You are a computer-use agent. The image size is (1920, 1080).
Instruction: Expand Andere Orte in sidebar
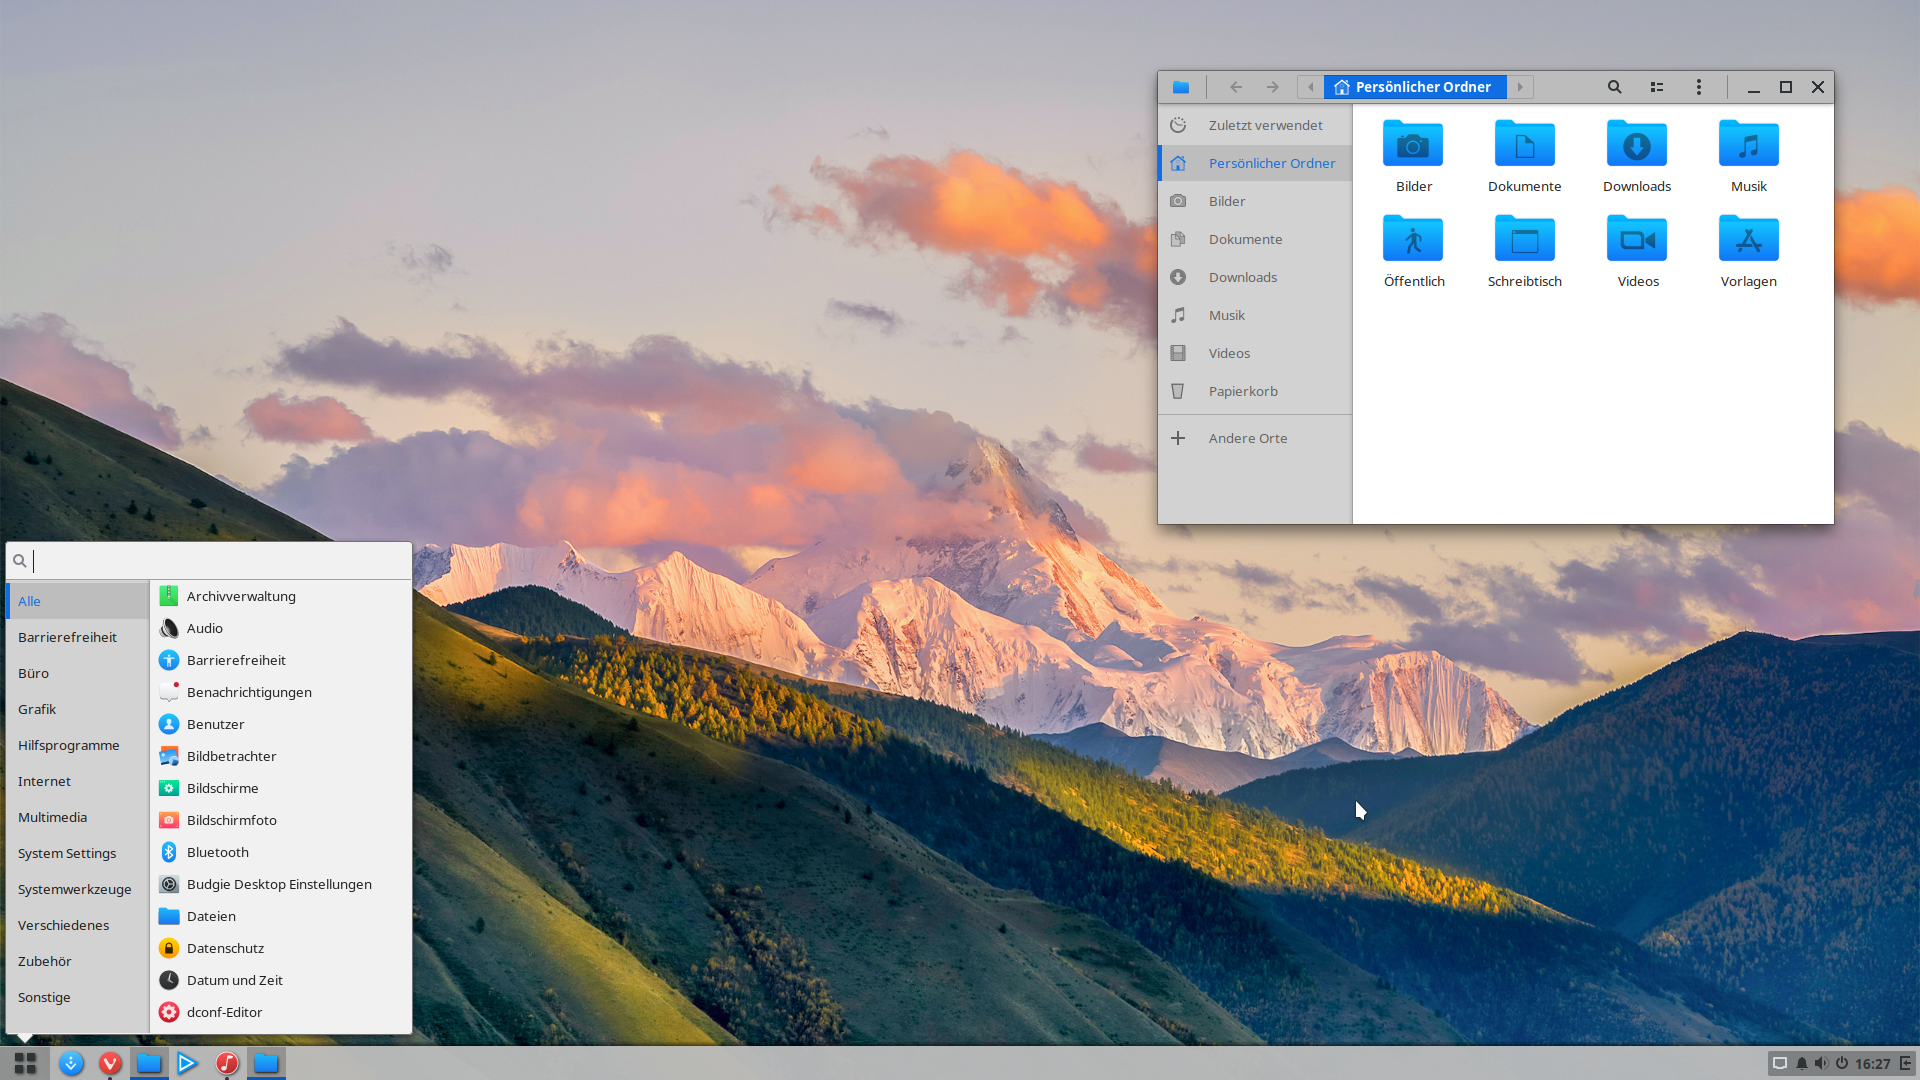tap(1247, 438)
